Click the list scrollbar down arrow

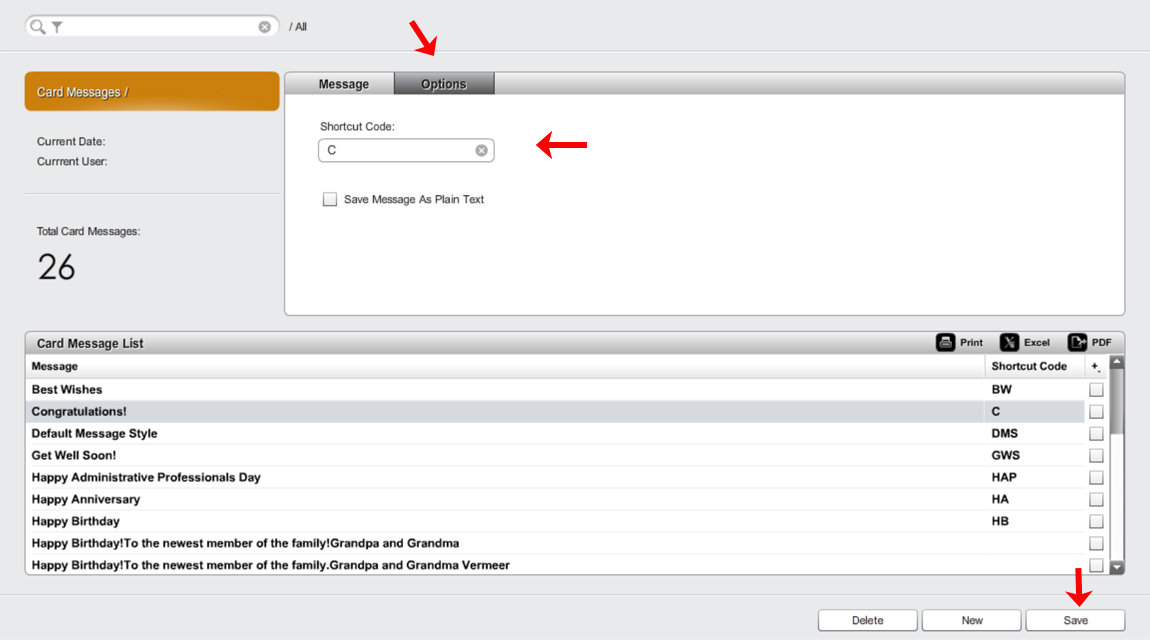click(x=1117, y=567)
